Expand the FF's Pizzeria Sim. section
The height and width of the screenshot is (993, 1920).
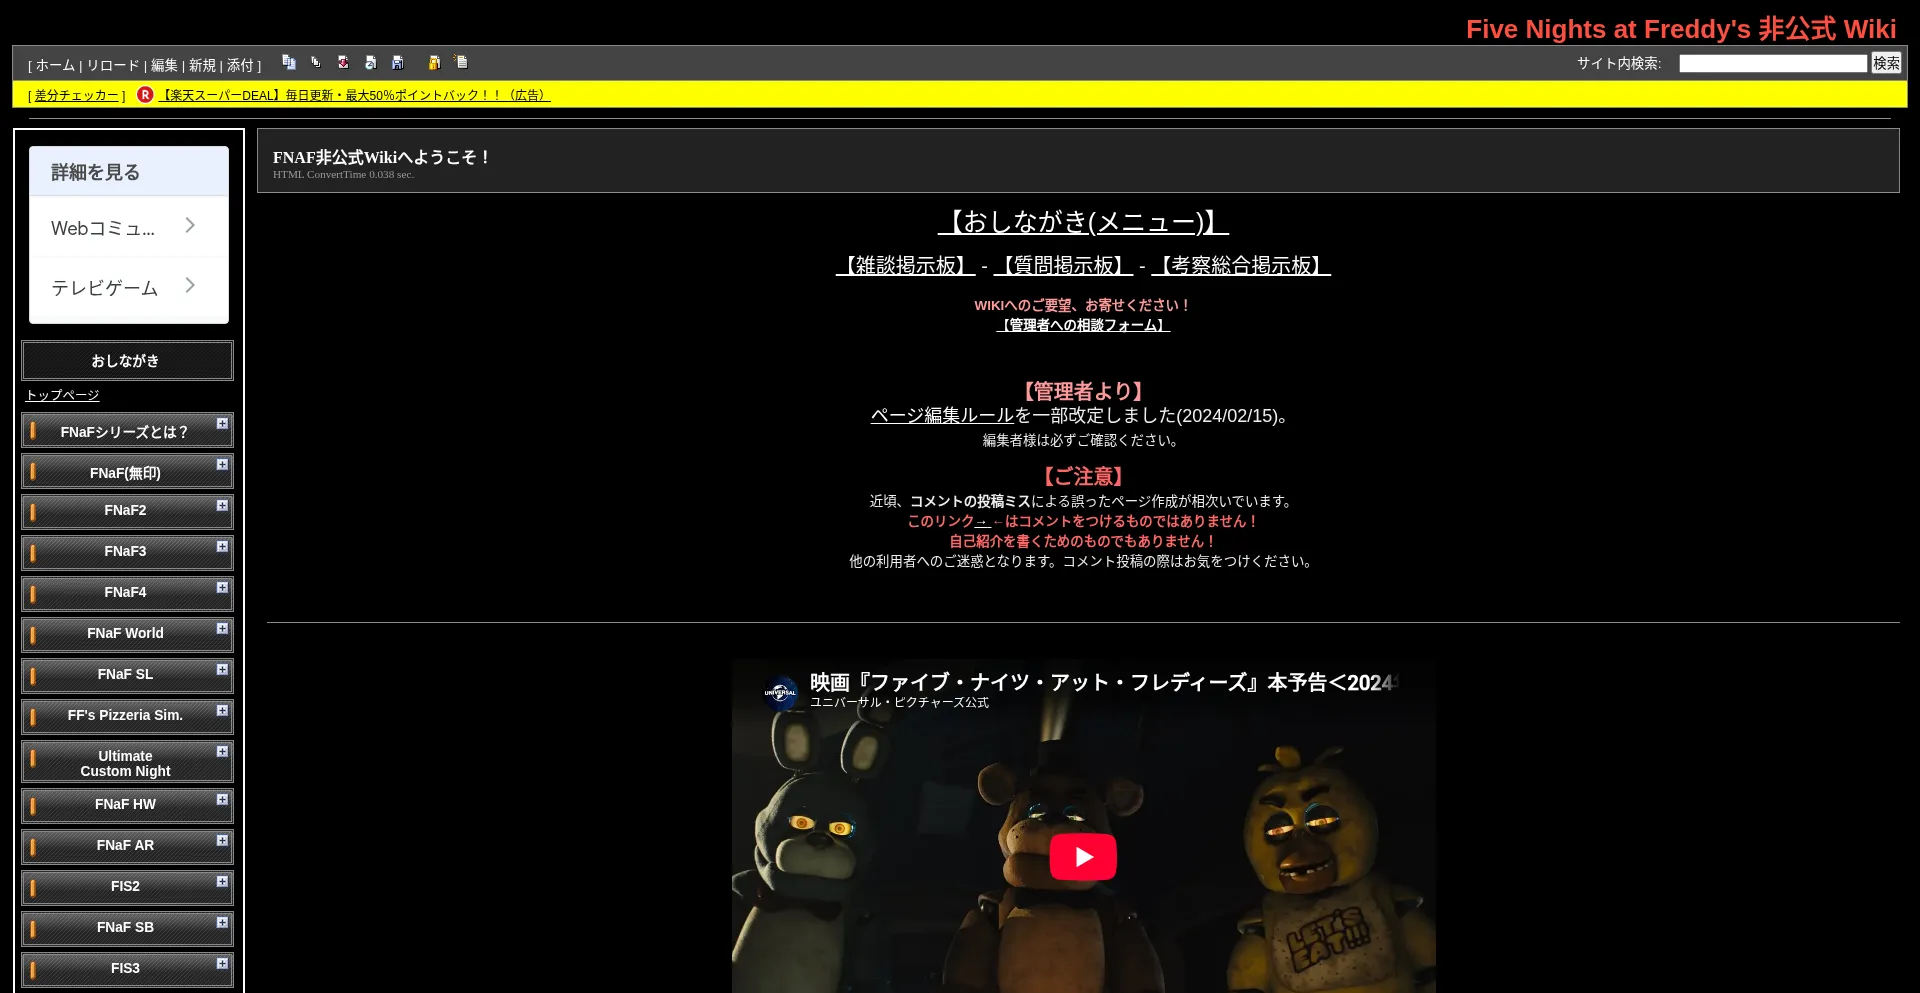(222, 711)
